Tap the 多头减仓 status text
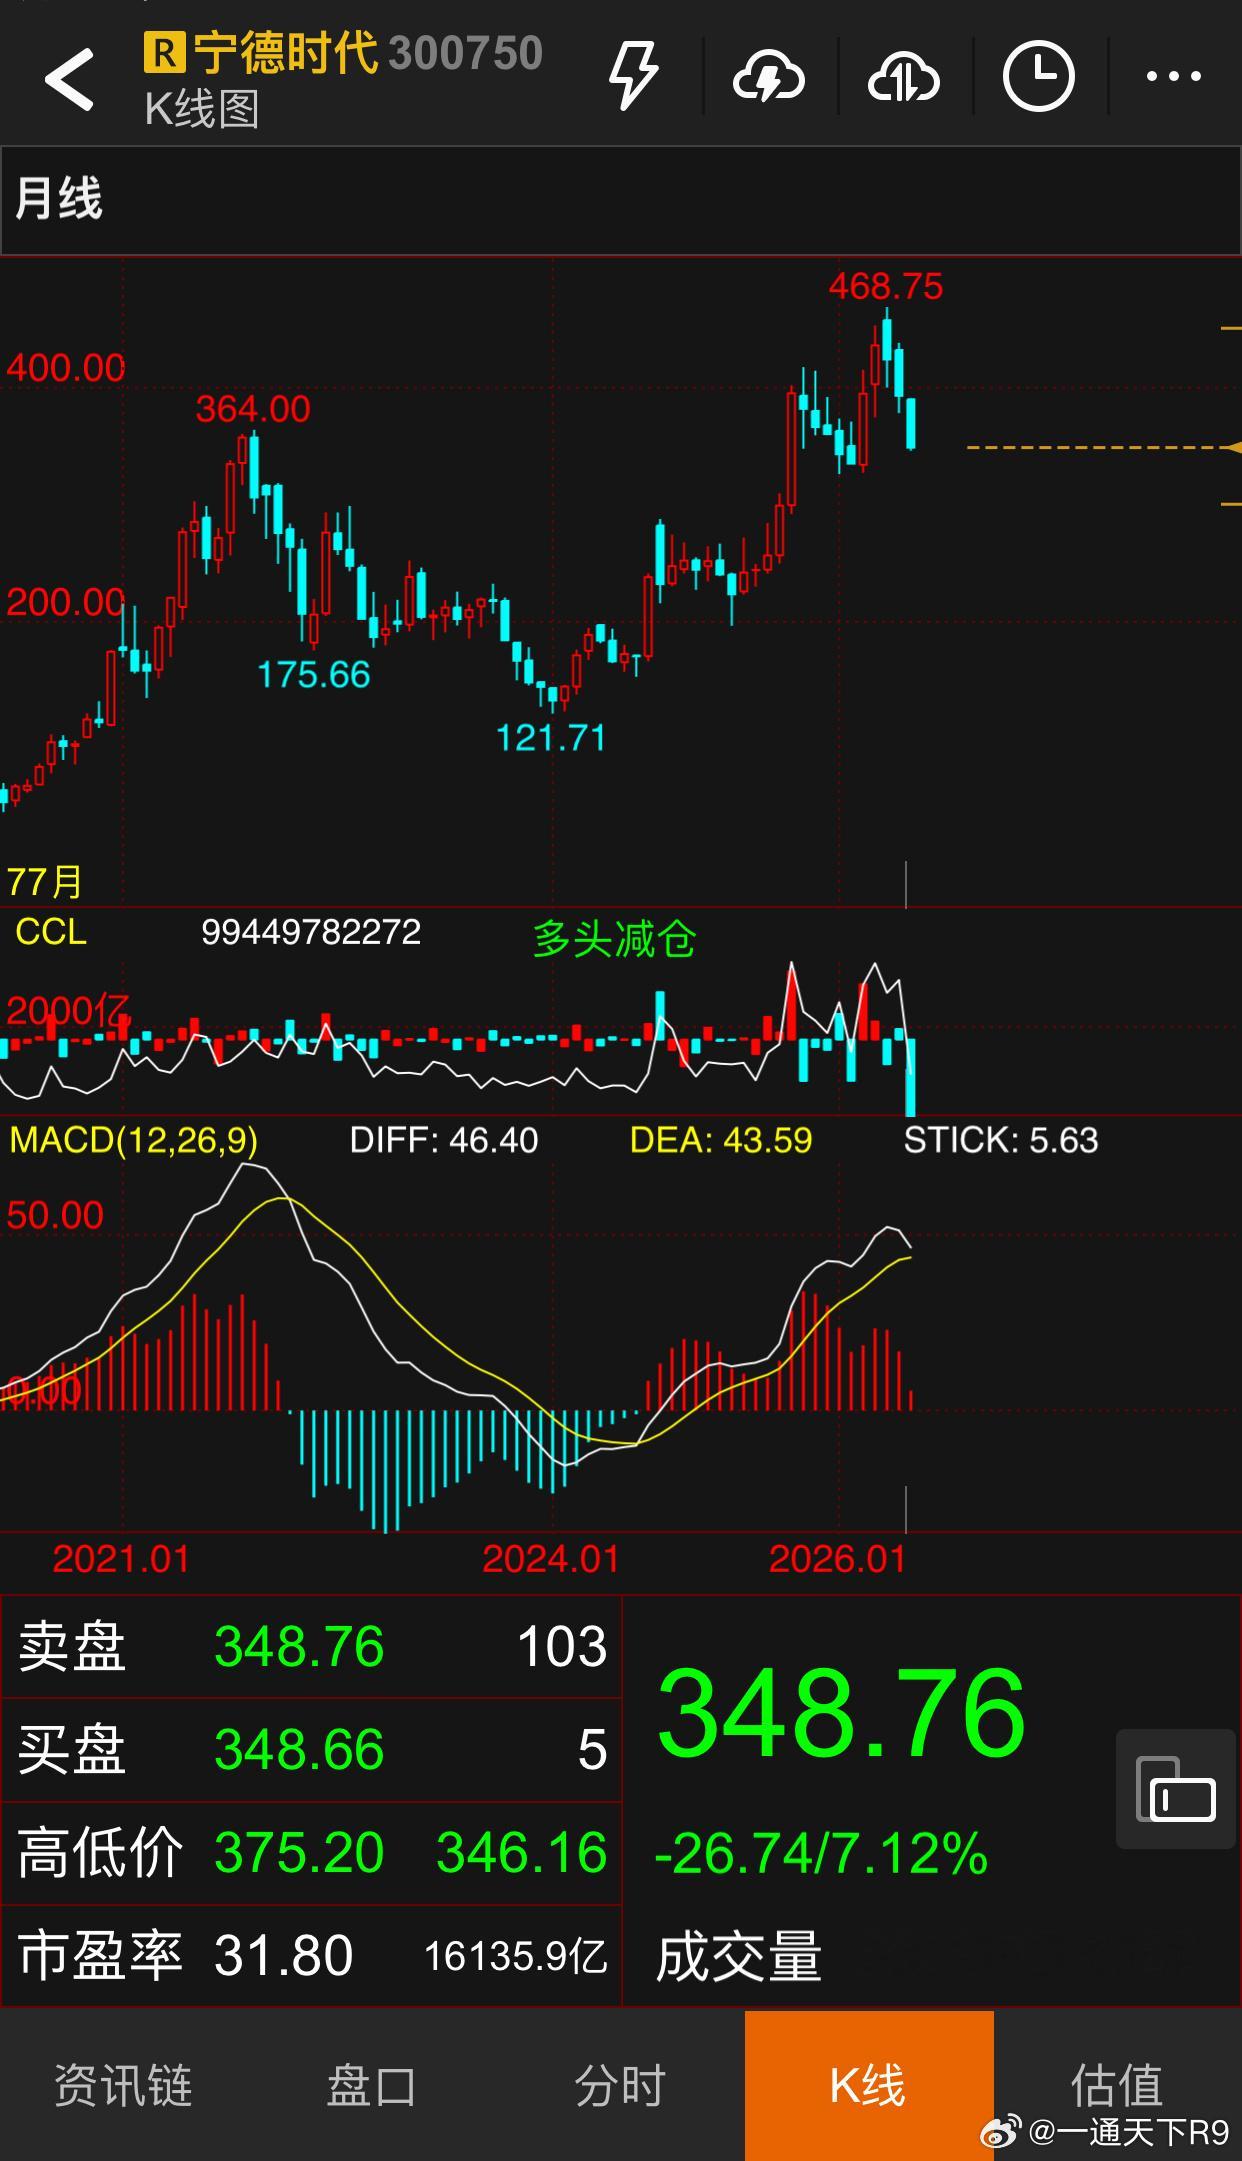 [x=614, y=939]
